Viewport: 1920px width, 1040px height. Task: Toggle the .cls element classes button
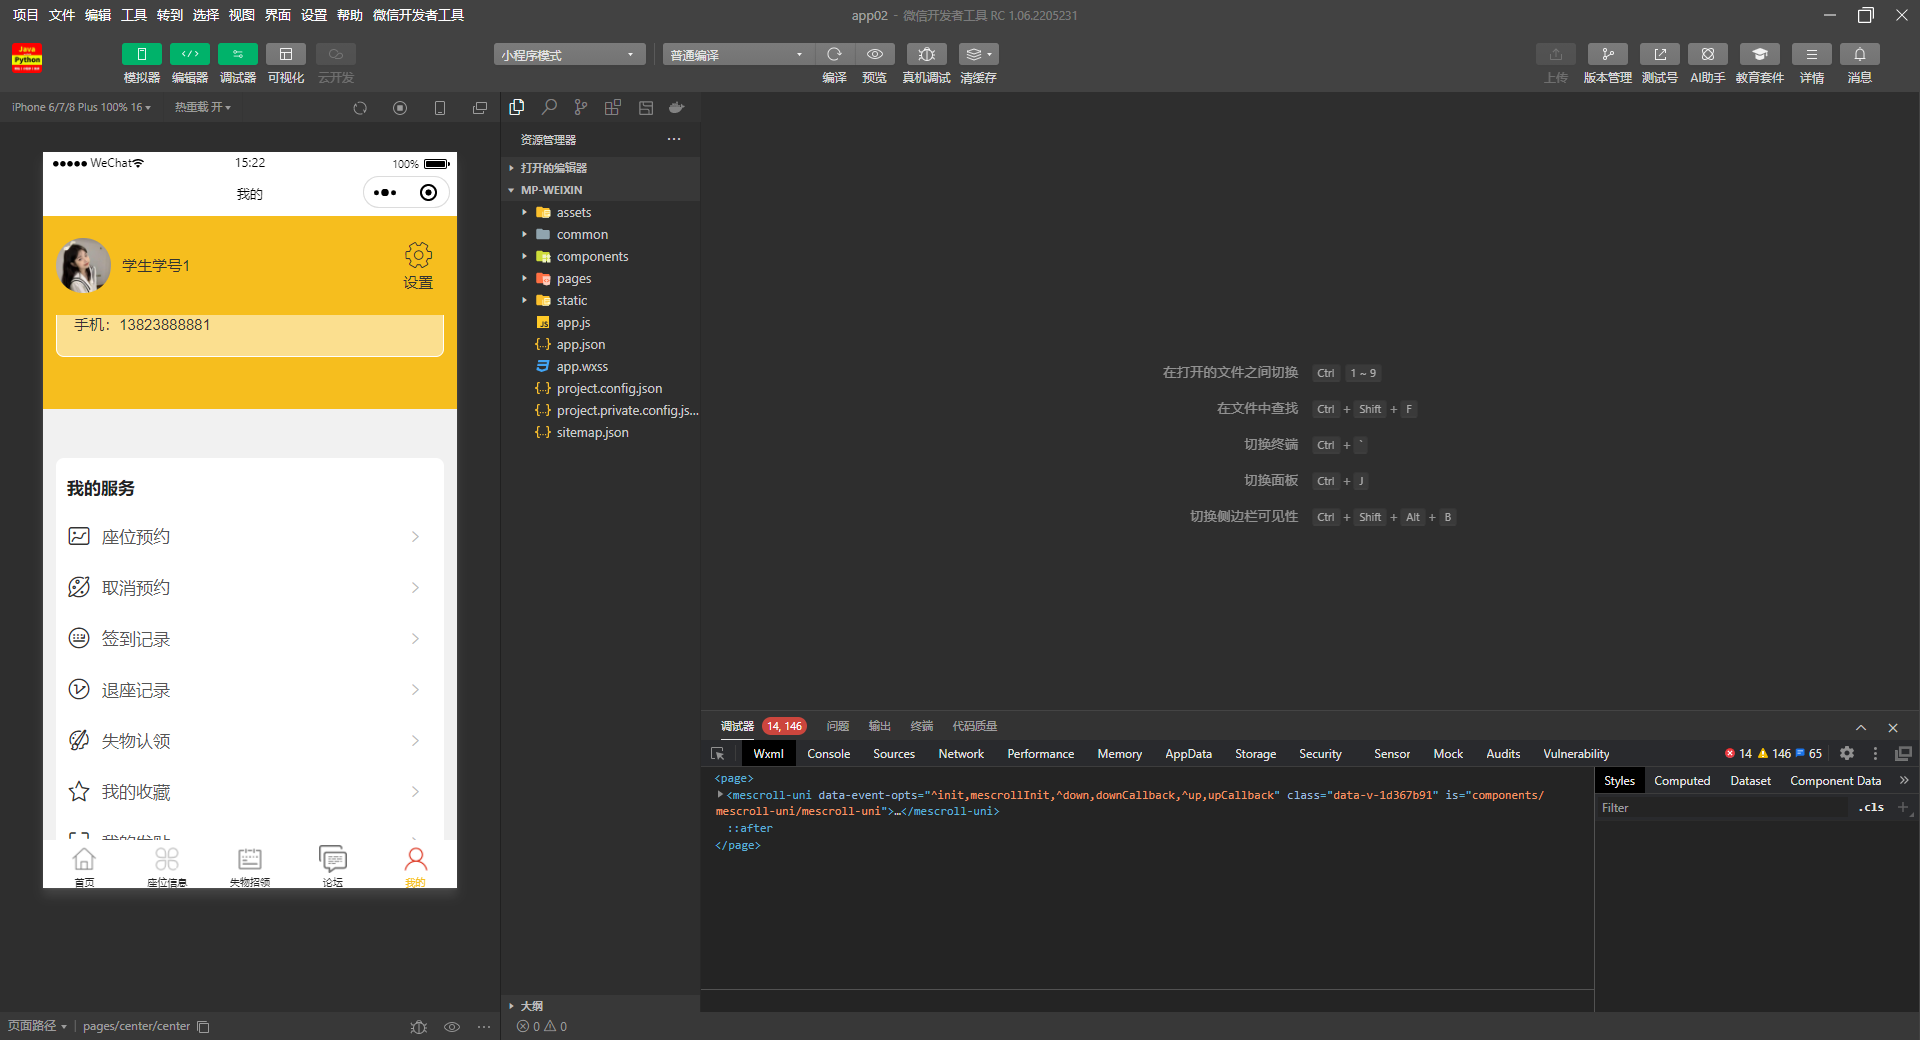click(x=1871, y=808)
